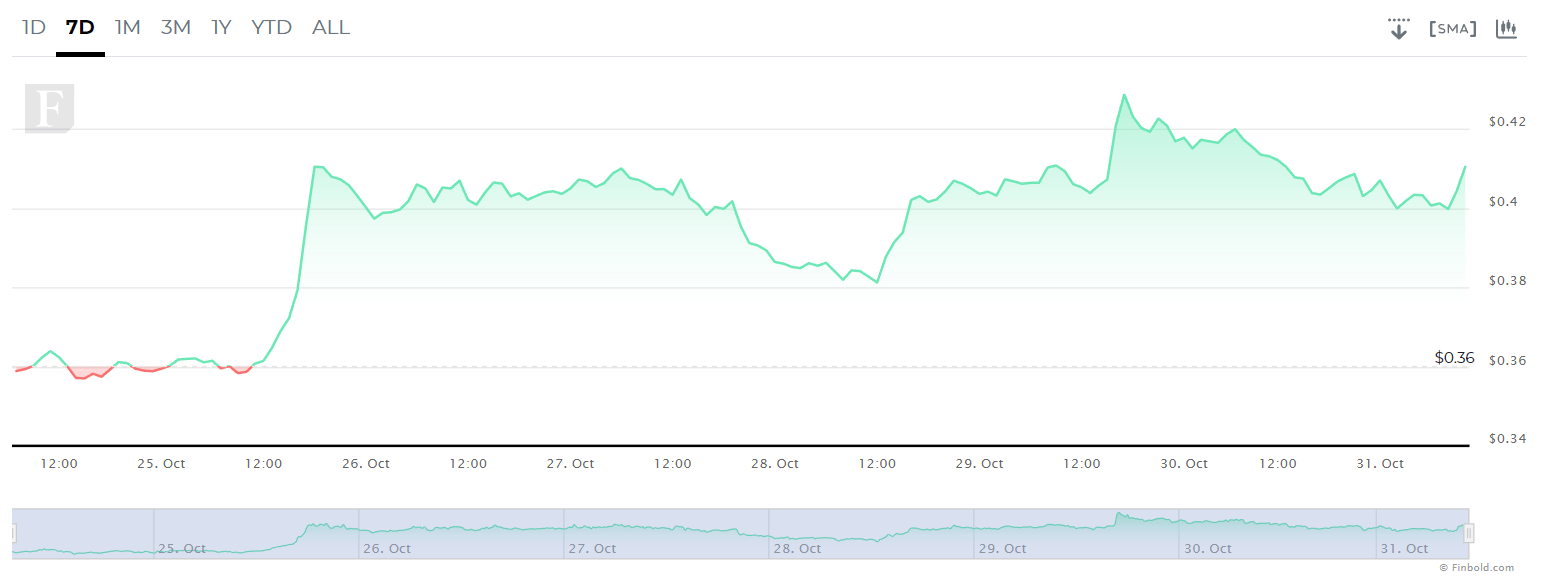Switch to the 1M range
This screenshot has height=580, width=1543.
128,28
